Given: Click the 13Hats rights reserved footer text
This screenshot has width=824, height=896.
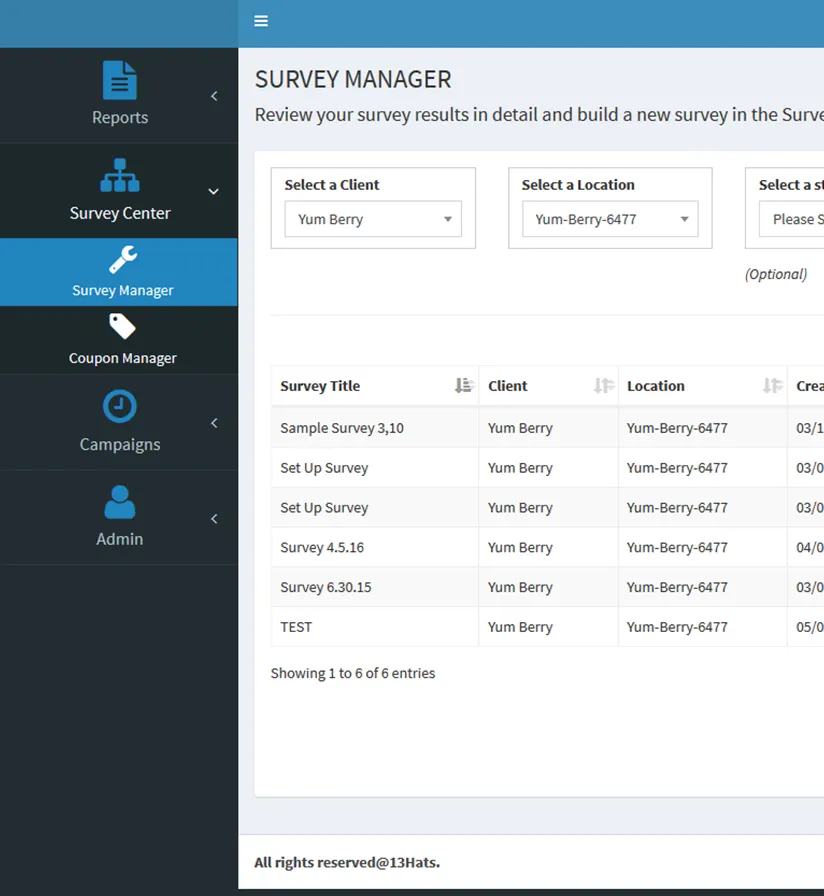Looking at the screenshot, I should (347, 862).
